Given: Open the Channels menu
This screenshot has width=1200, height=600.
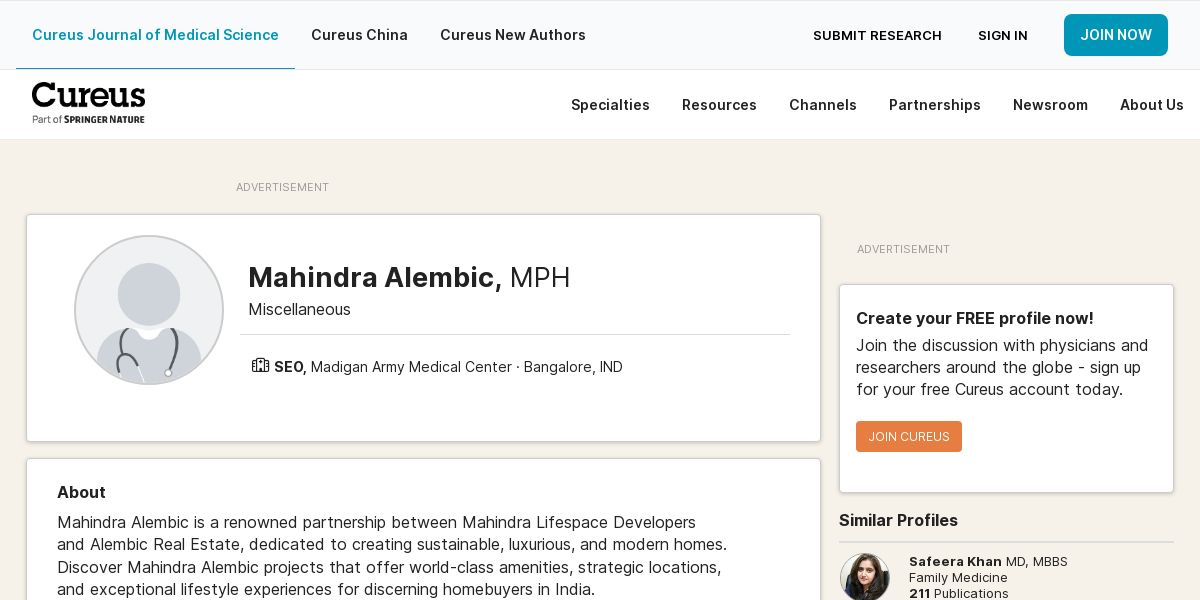Looking at the screenshot, I should tap(822, 105).
